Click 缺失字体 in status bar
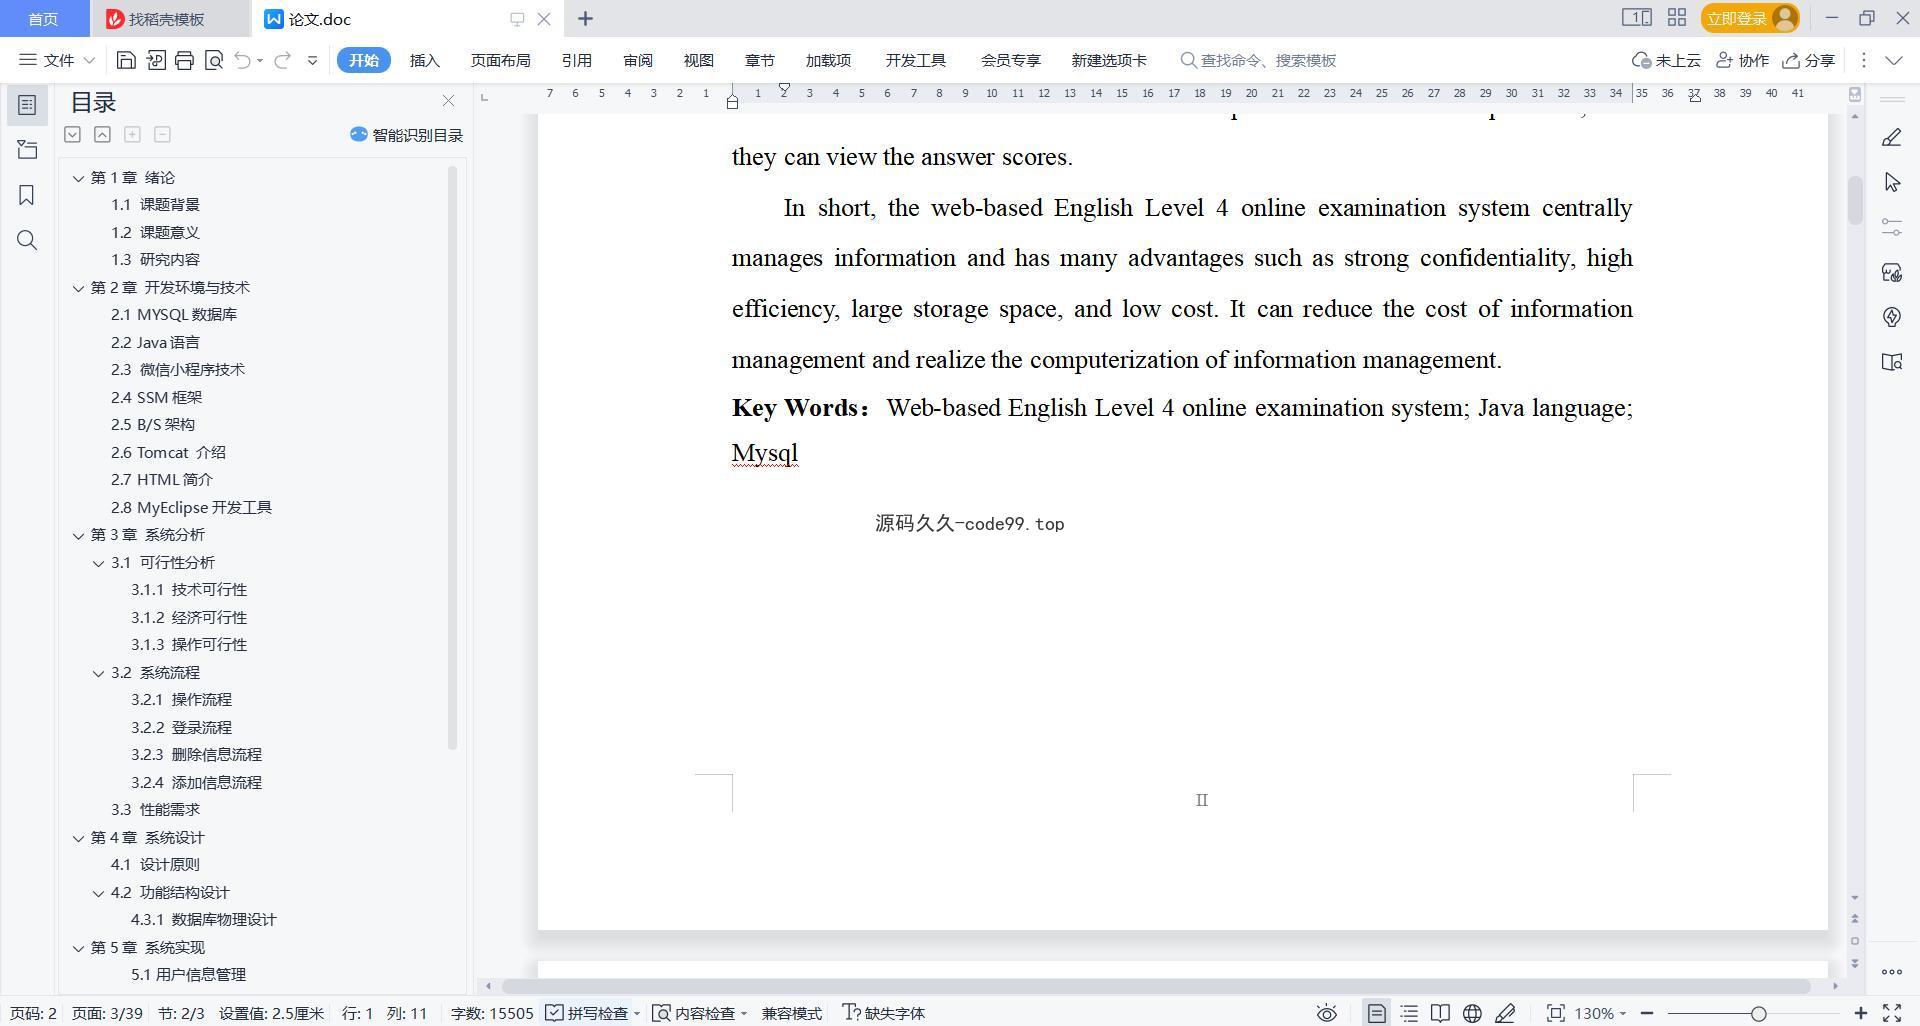Viewport: 1920px width, 1026px height. tap(884, 1013)
